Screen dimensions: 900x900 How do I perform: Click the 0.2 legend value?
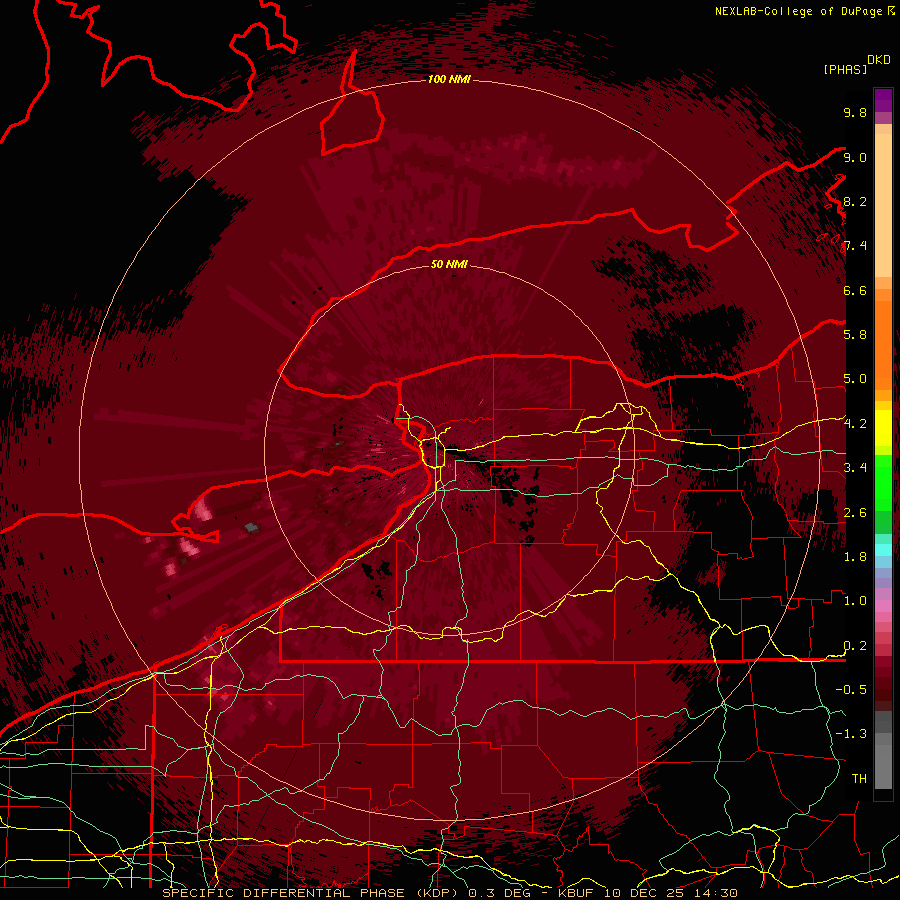pyautogui.click(x=855, y=646)
